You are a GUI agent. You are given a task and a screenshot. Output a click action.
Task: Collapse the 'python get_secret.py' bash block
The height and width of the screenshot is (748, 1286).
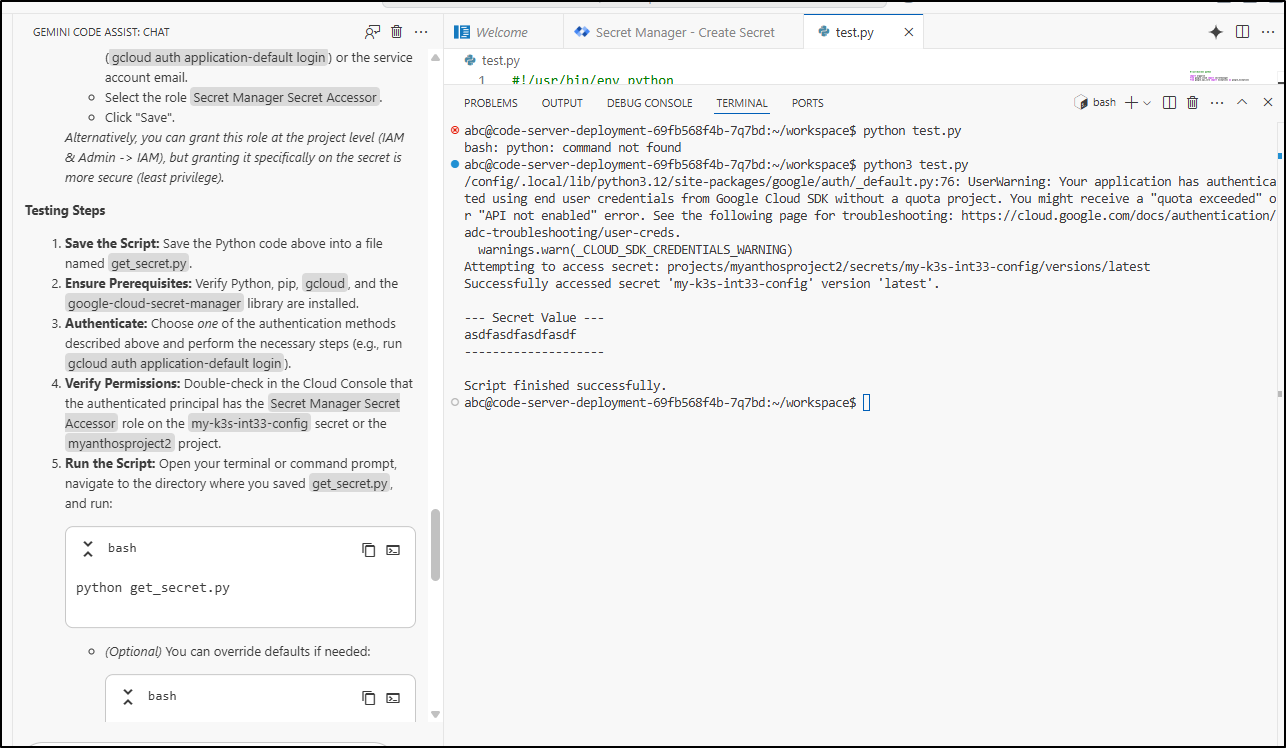pyautogui.click(x=88, y=549)
